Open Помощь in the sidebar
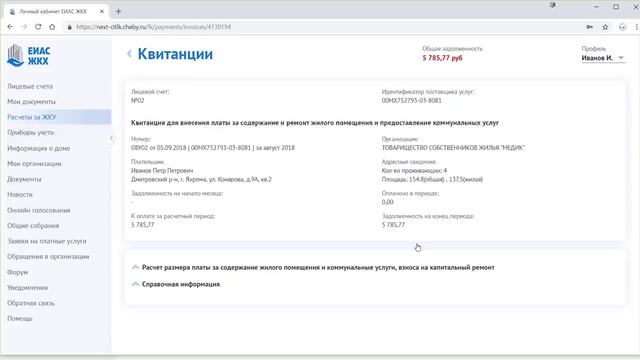This screenshot has width=640, height=360. click(x=20, y=319)
